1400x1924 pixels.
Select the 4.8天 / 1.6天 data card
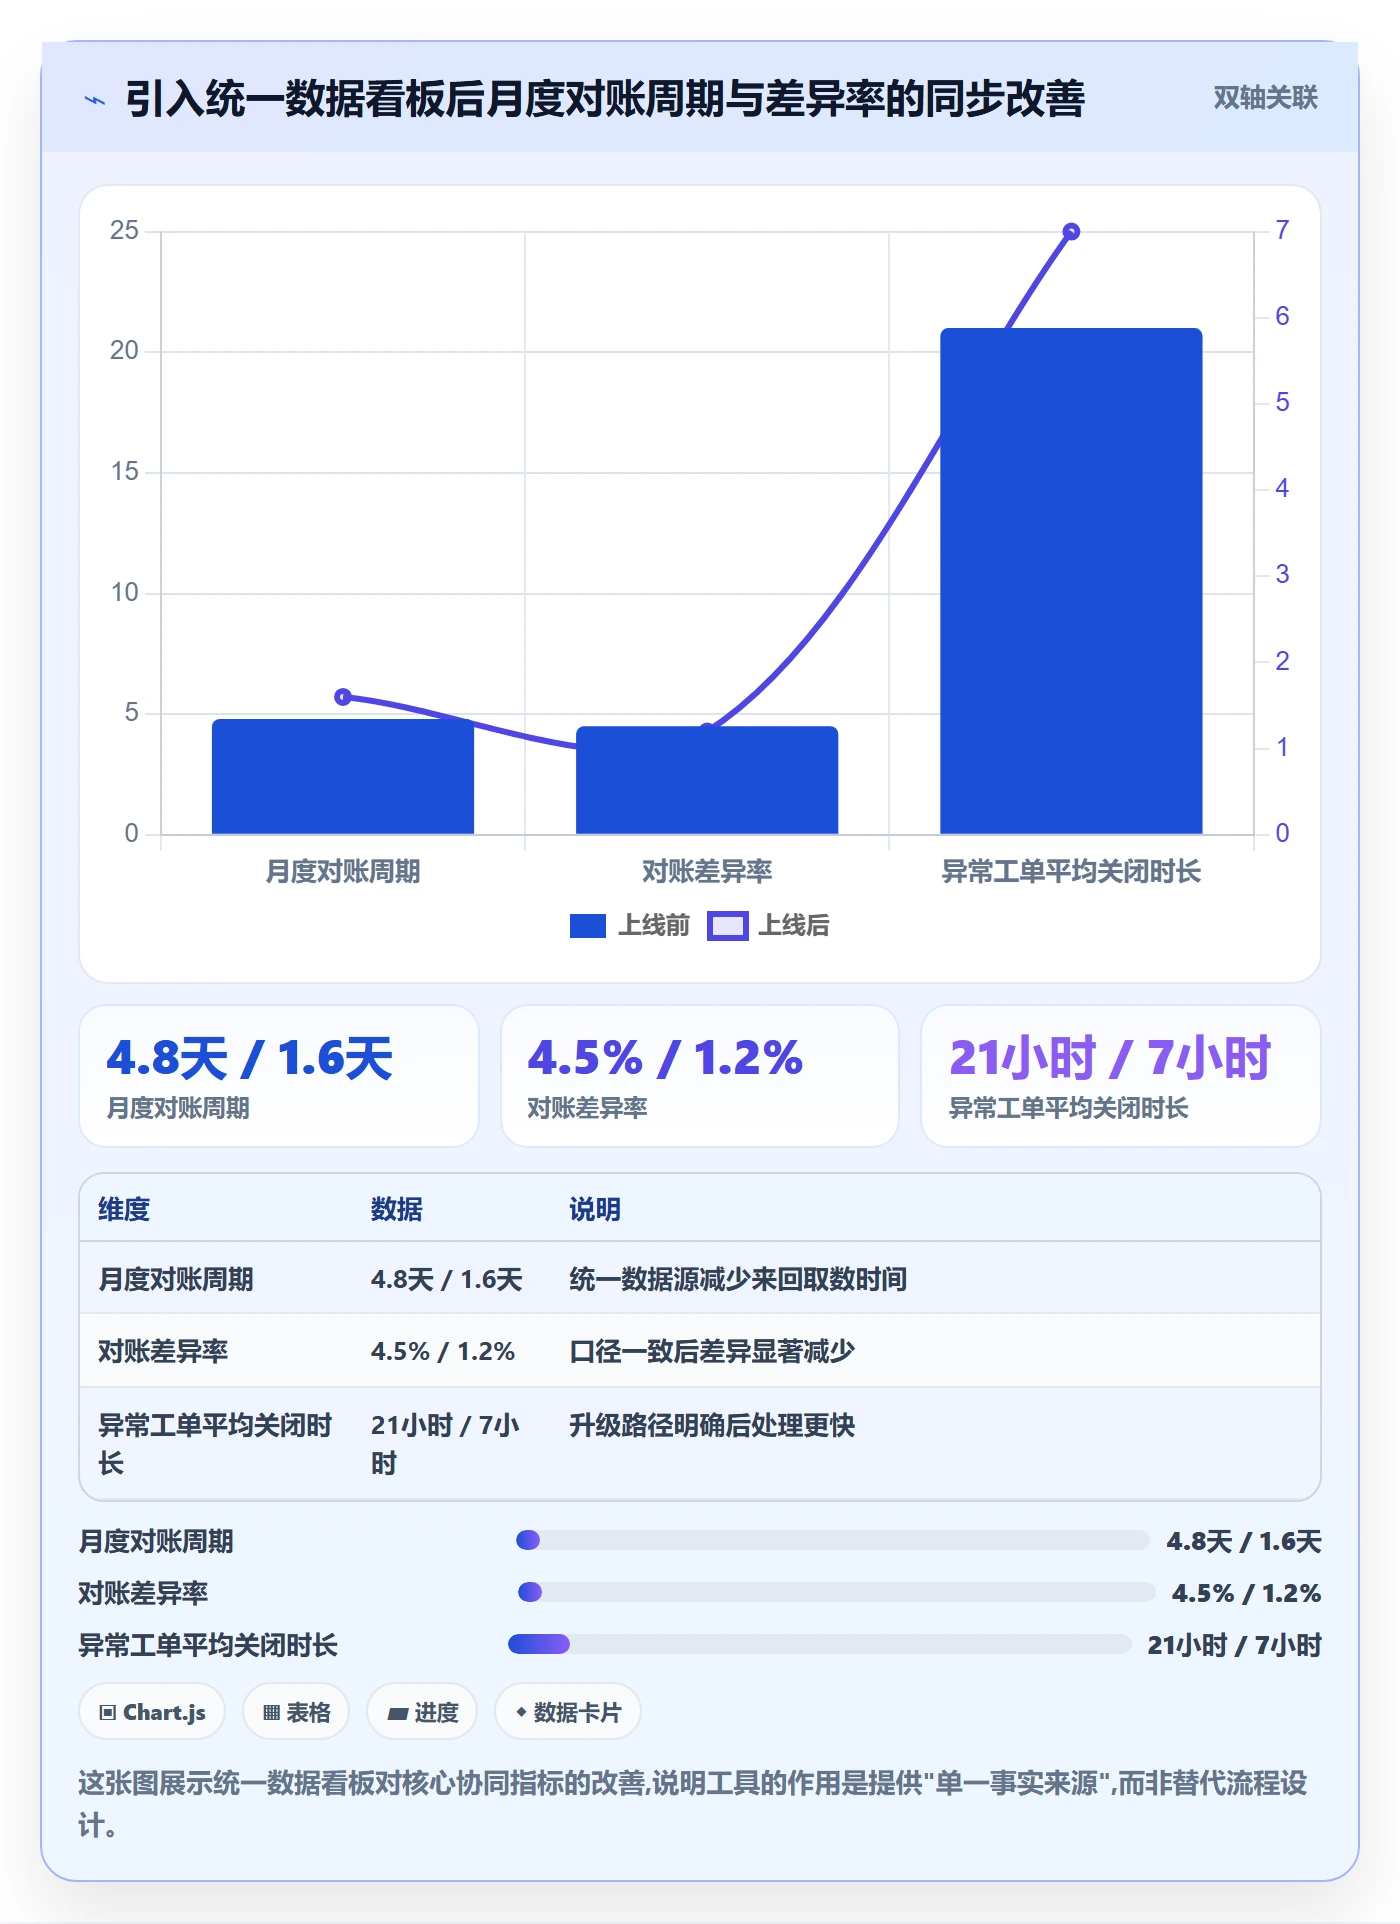pyautogui.click(x=279, y=1076)
